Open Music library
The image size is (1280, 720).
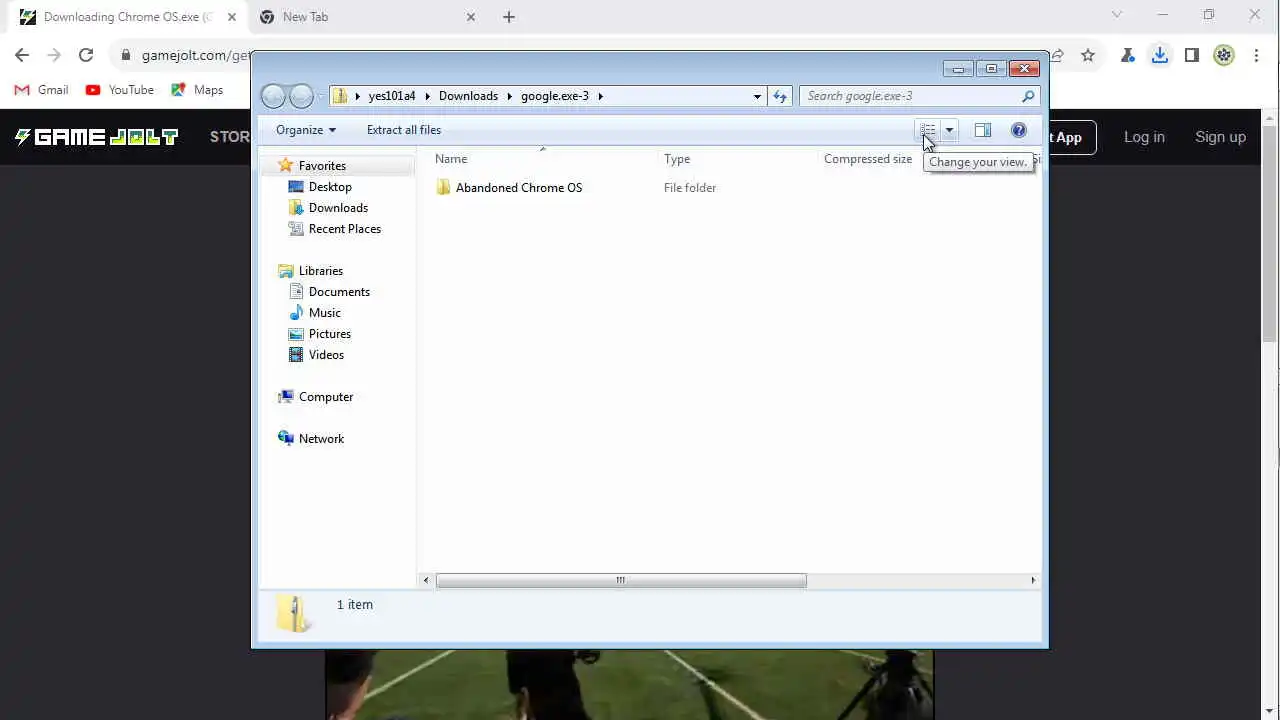pyautogui.click(x=325, y=313)
